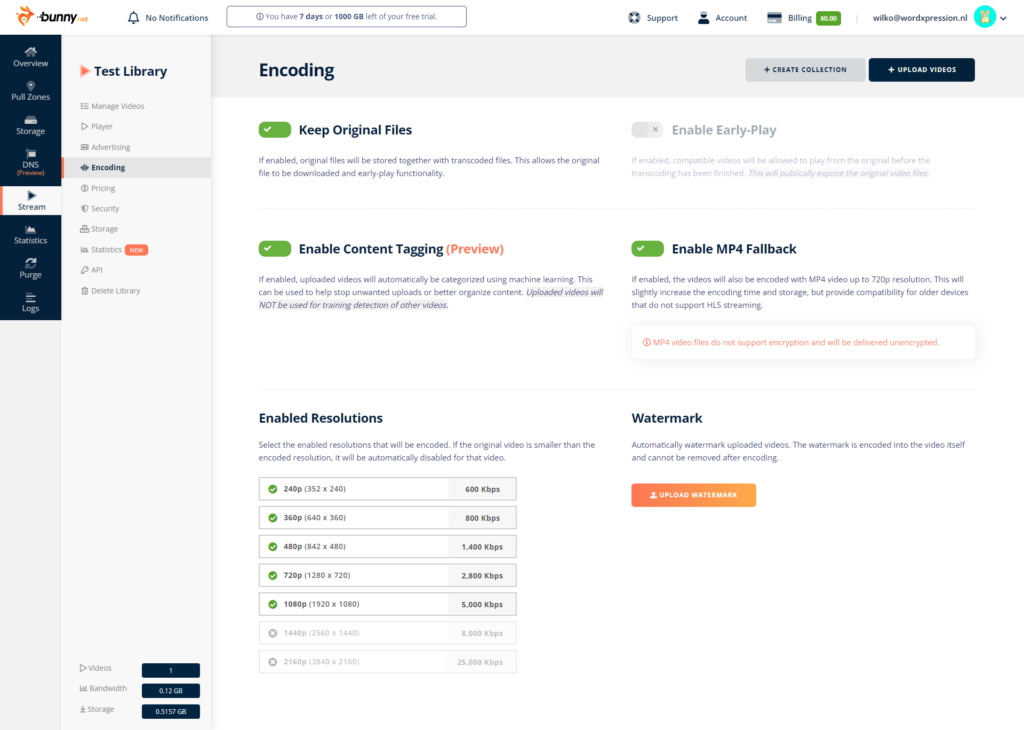Open the Purge section
This screenshot has height=730, width=1024.
31,268
